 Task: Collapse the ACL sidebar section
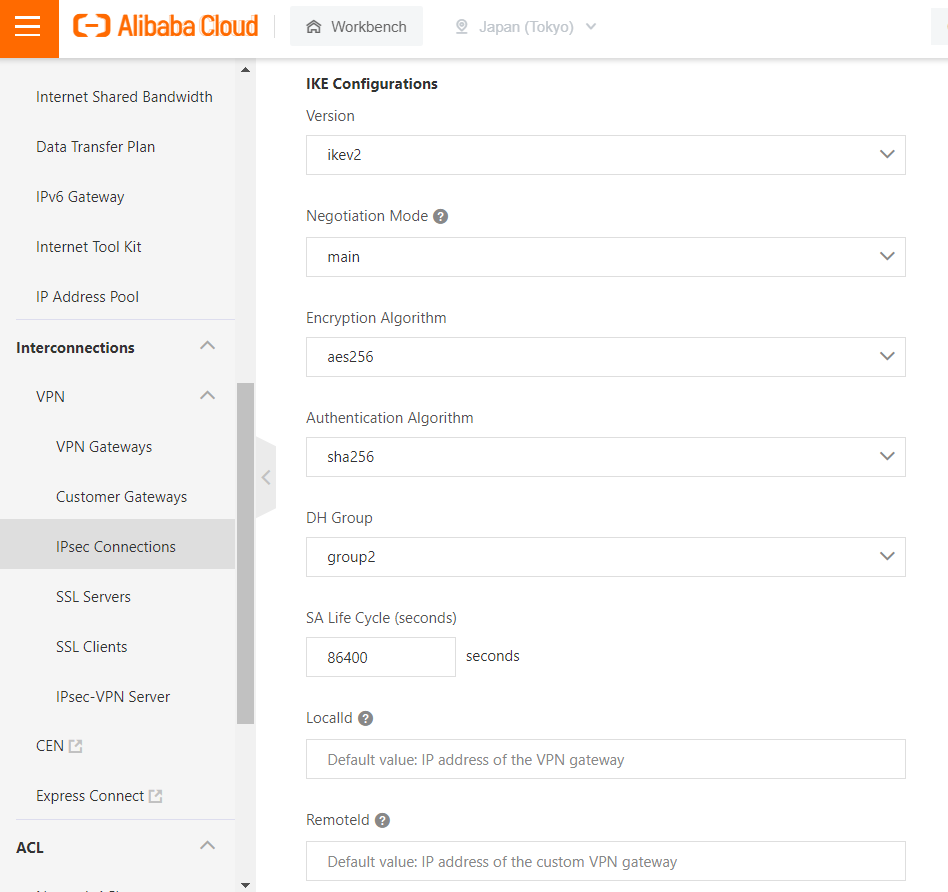pos(207,846)
